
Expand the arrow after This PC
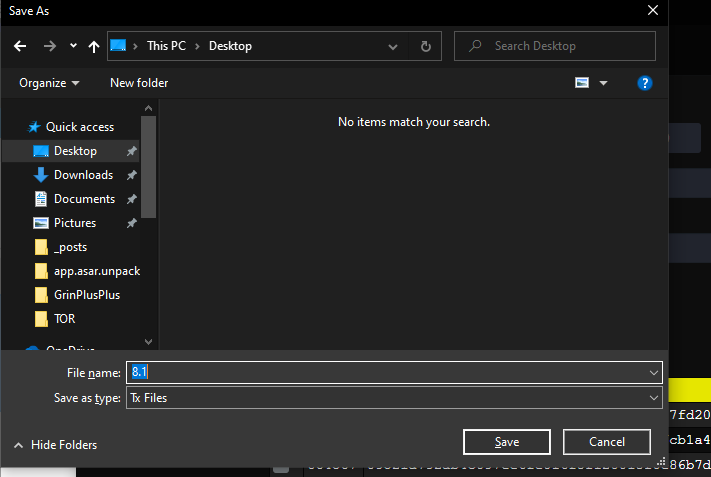(197, 46)
